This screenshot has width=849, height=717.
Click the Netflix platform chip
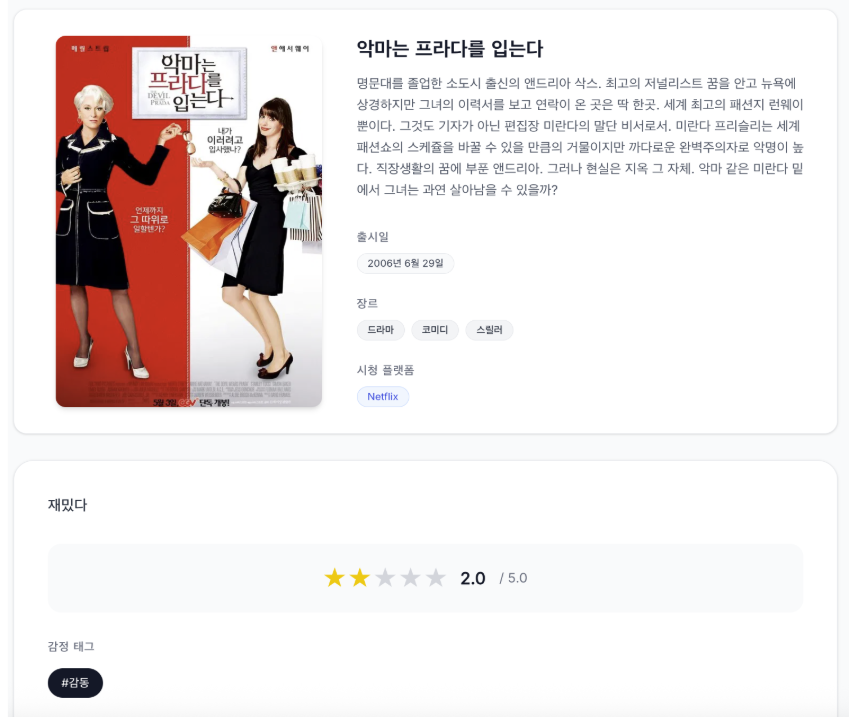(383, 396)
